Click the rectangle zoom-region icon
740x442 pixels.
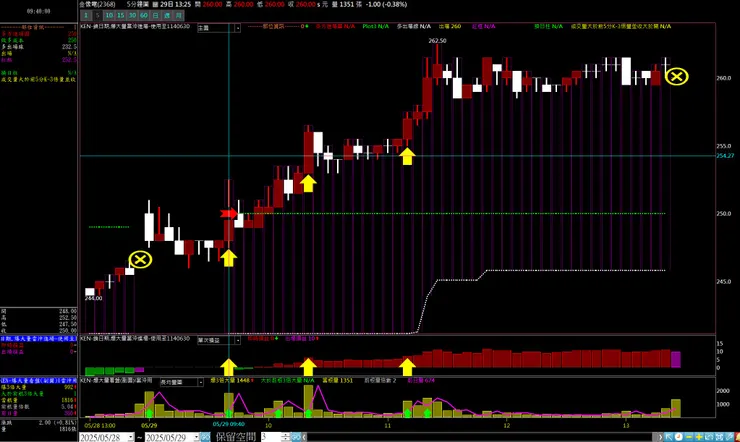[709, 437]
